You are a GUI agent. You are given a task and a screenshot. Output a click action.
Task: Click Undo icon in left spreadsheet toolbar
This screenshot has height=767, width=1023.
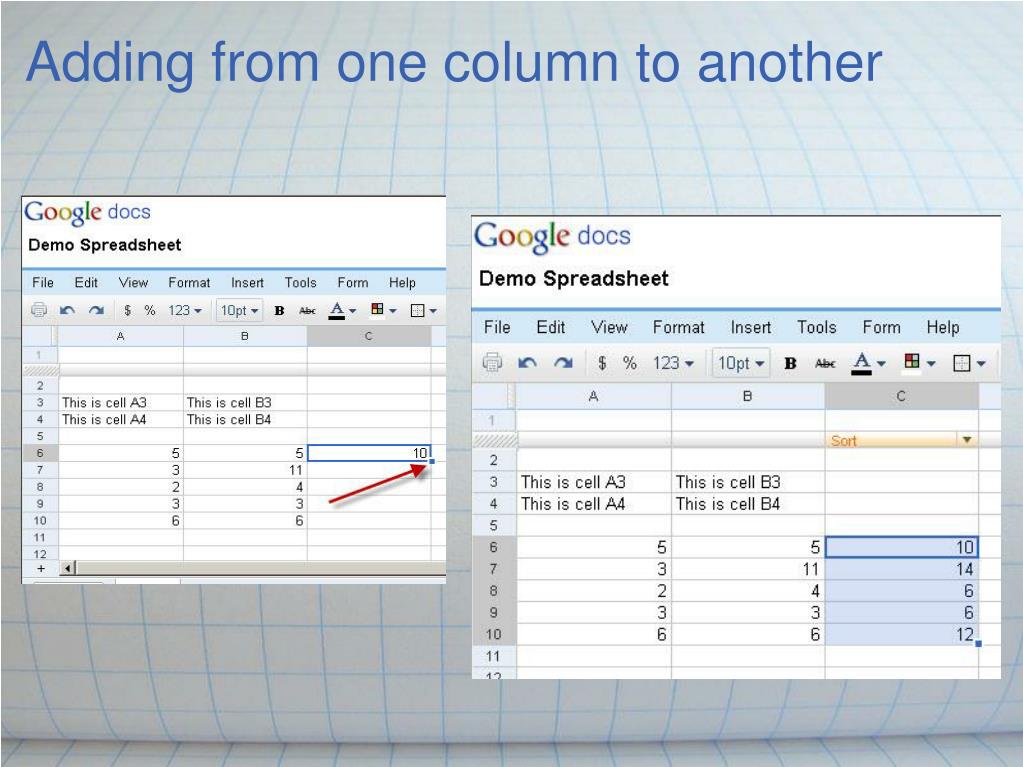pyautogui.click(x=67, y=310)
